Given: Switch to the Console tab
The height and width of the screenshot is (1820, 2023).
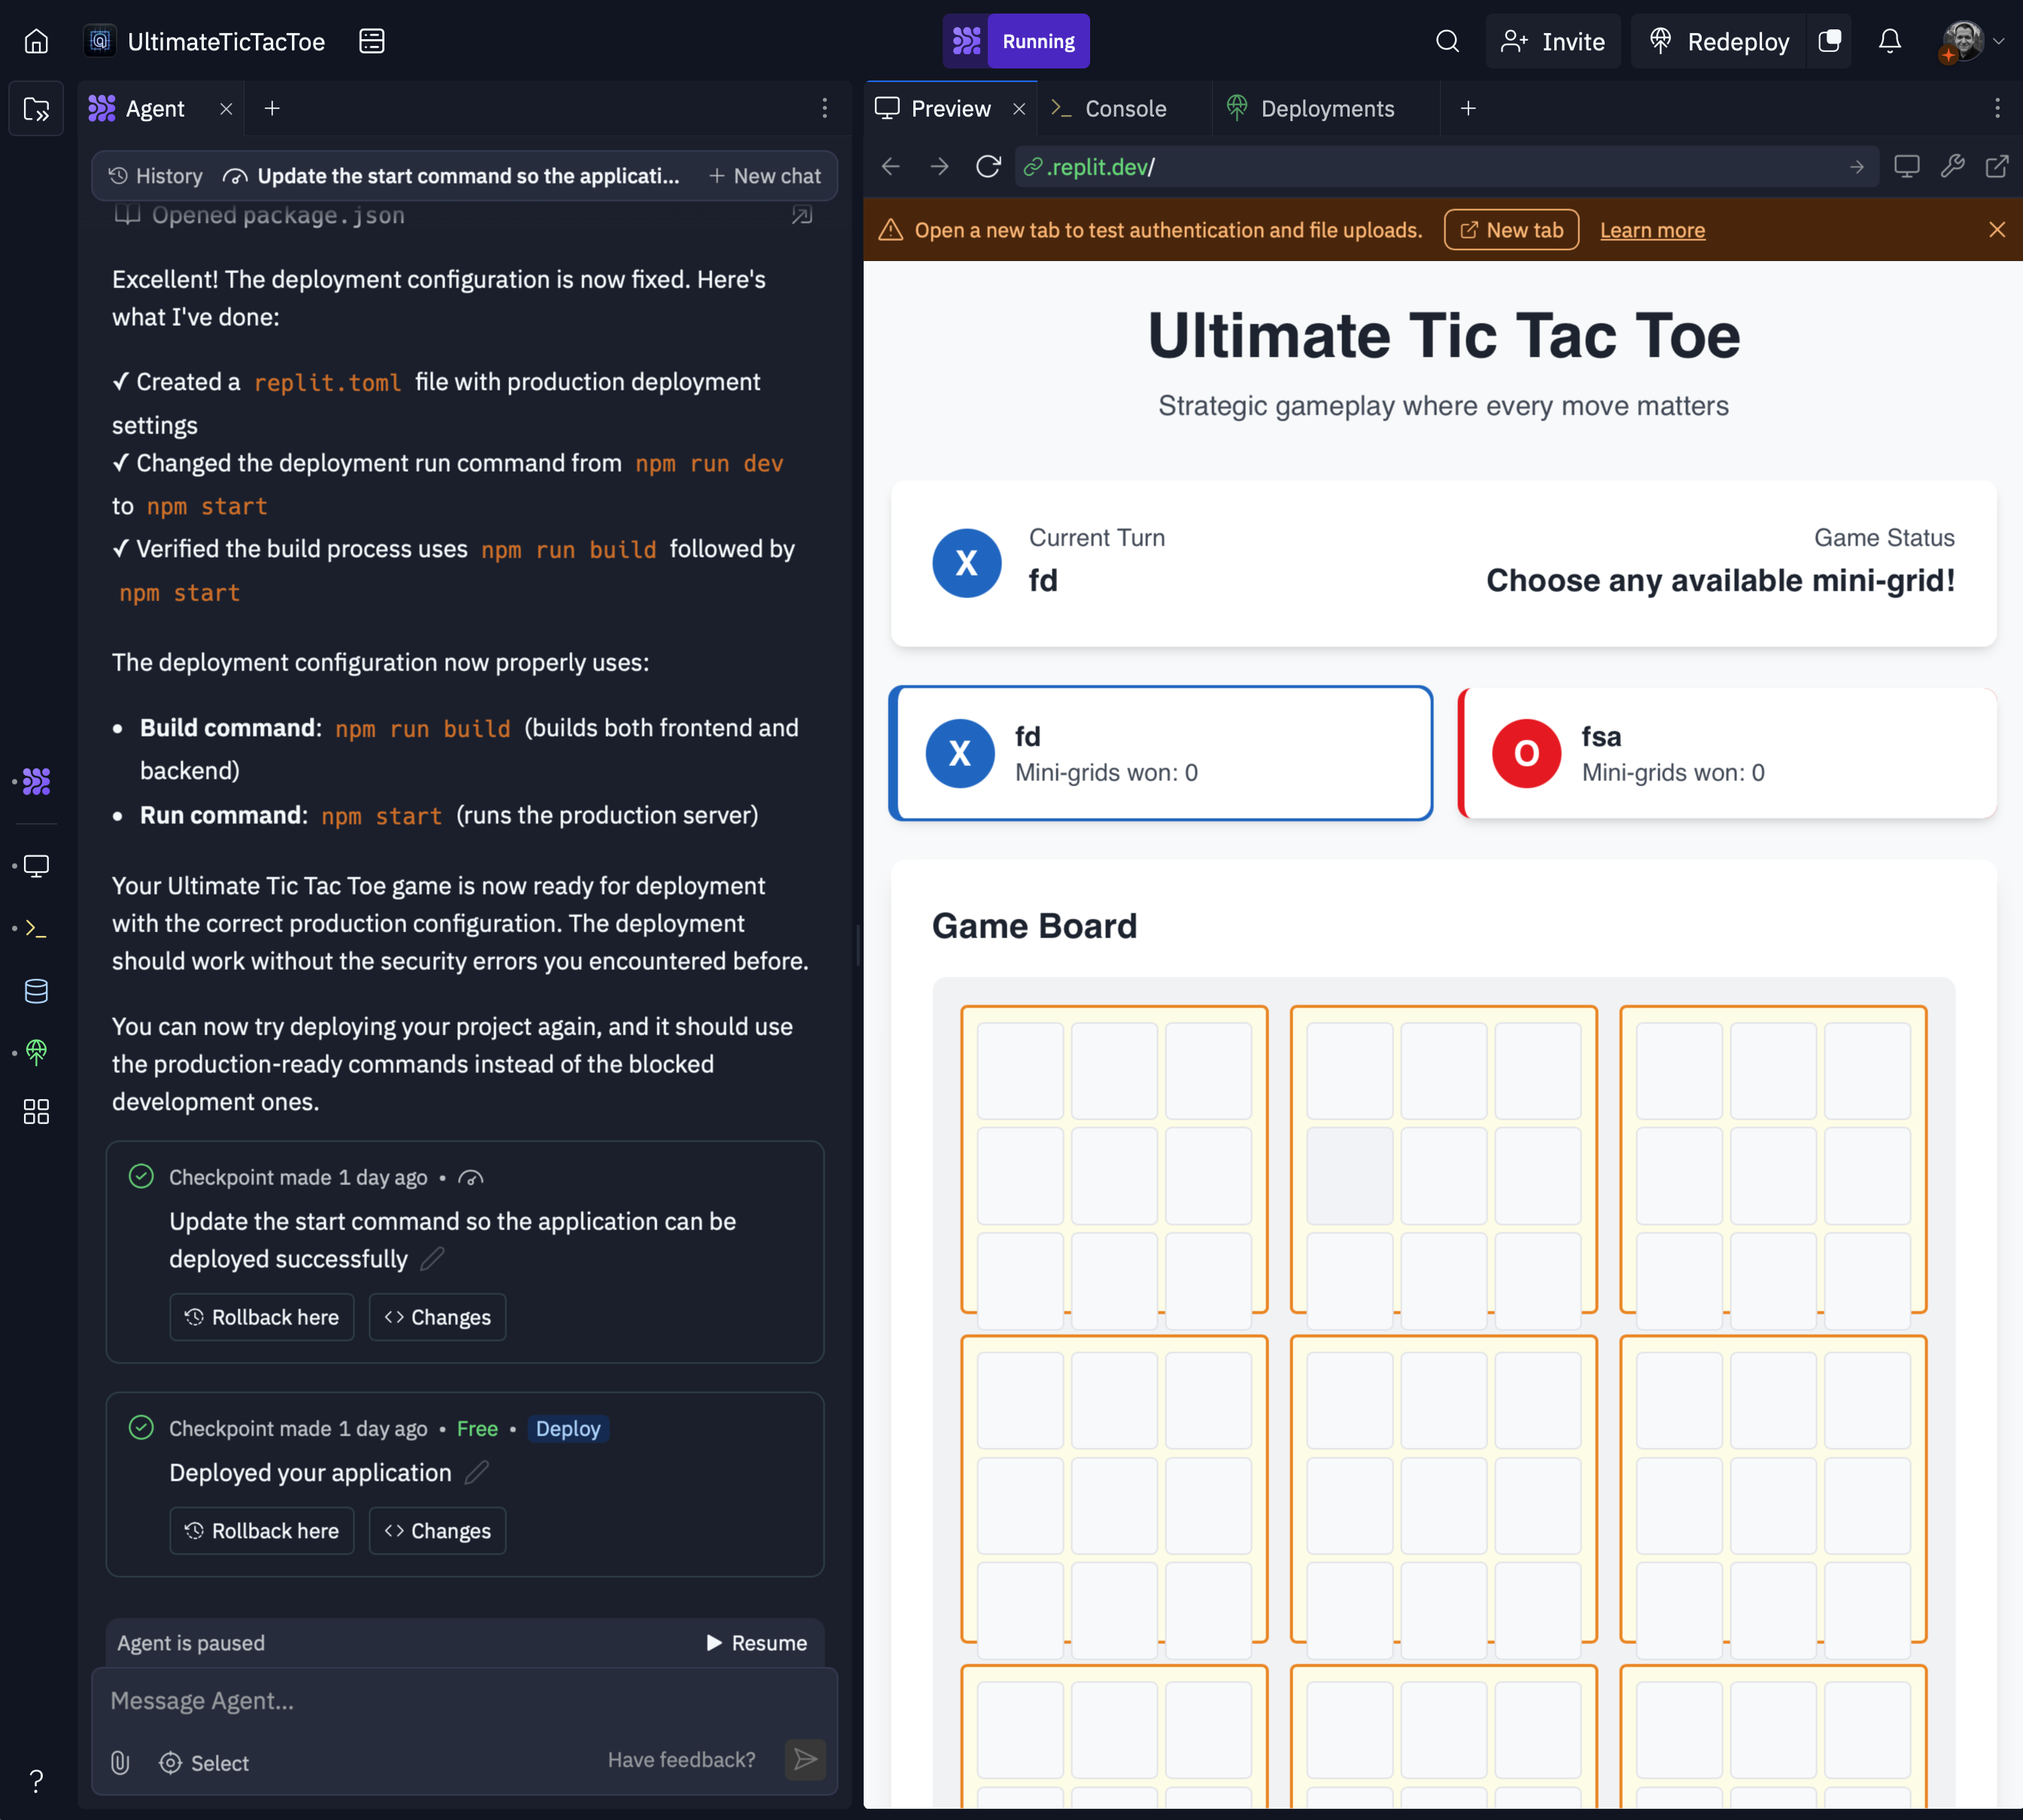Looking at the screenshot, I should click(1125, 108).
